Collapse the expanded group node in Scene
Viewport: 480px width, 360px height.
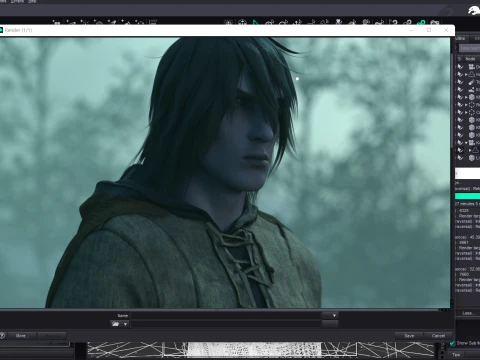point(466,143)
